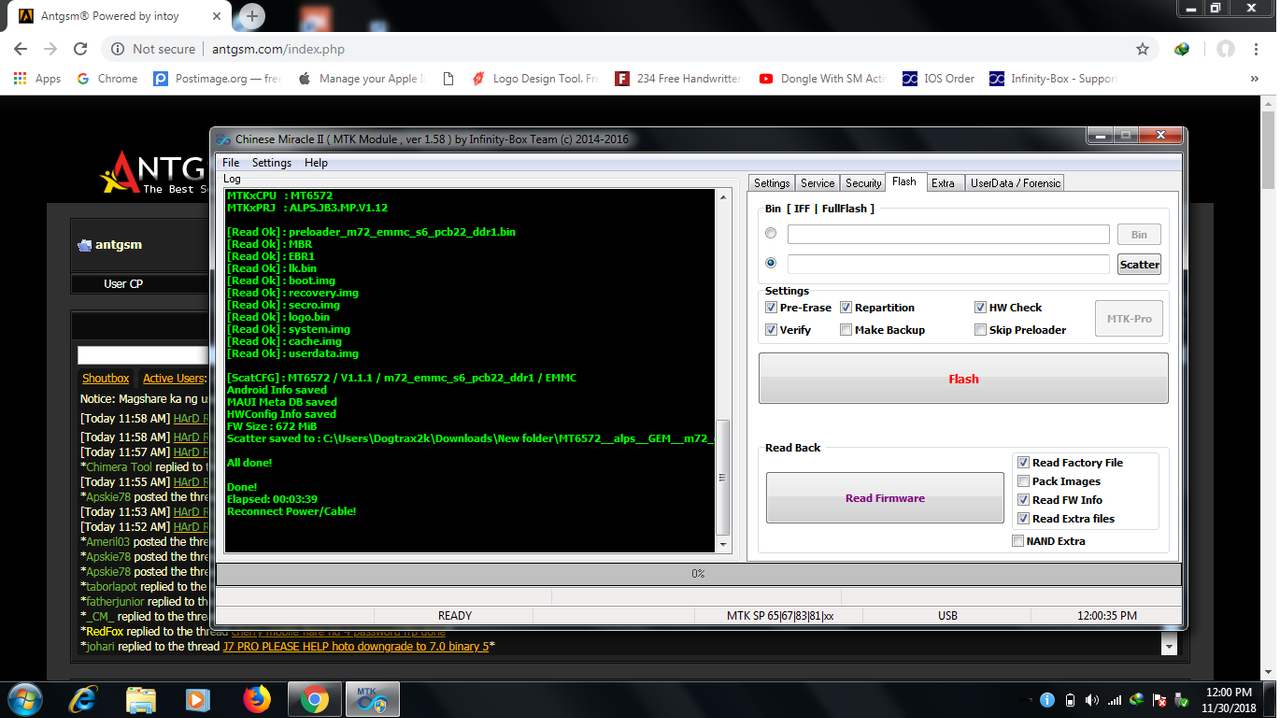Viewport: 1280px width, 718px height.
Task: Toggle the HW Check checkbox
Action: point(980,307)
